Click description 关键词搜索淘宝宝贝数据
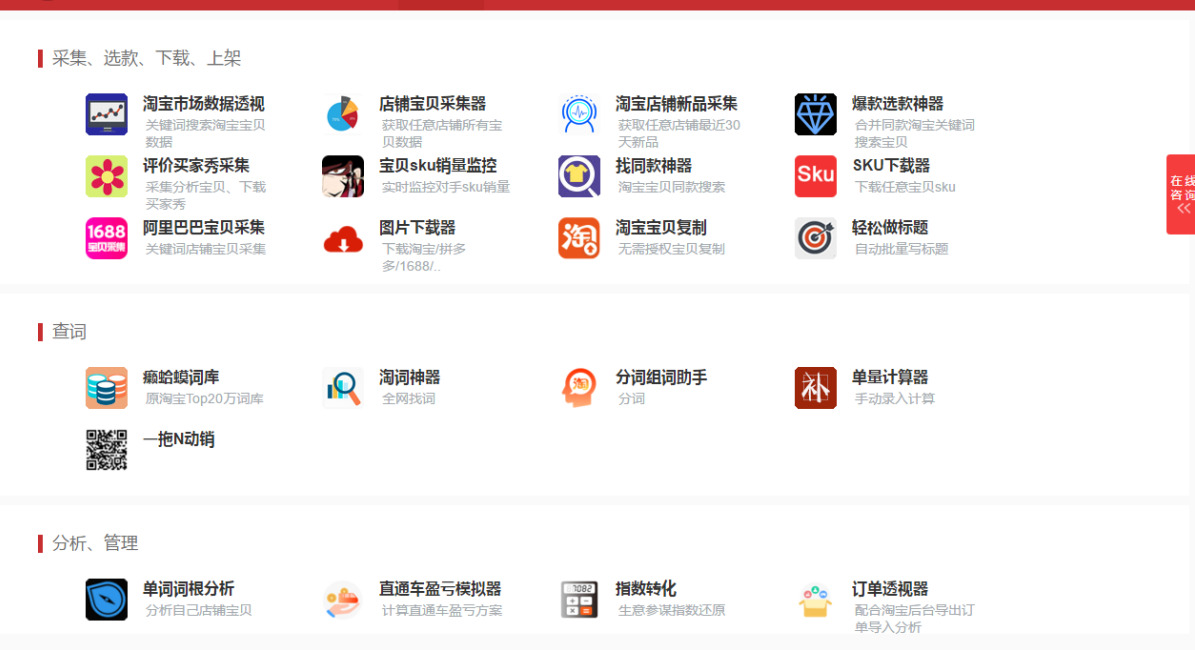 pyautogui.click(x=205, y=133)
